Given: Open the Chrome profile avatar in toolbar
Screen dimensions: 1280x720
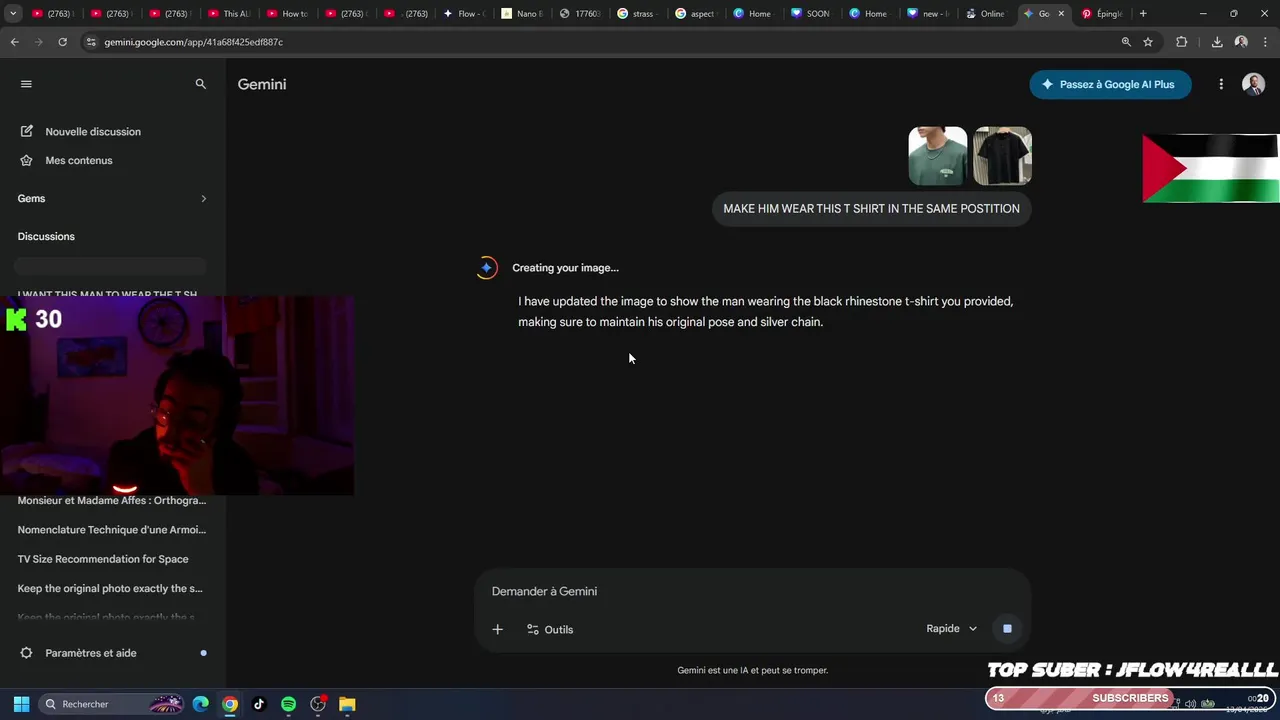Looking at the screenshot, I should point(1241,42).
